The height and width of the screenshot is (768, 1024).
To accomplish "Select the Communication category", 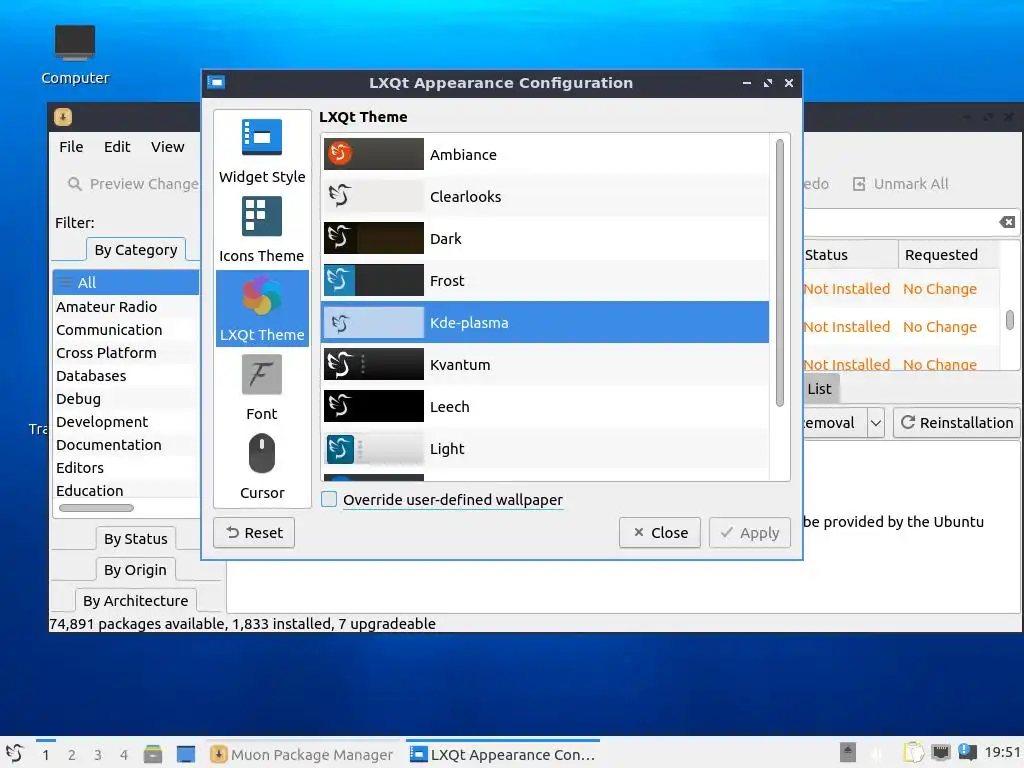I will 126,330.
